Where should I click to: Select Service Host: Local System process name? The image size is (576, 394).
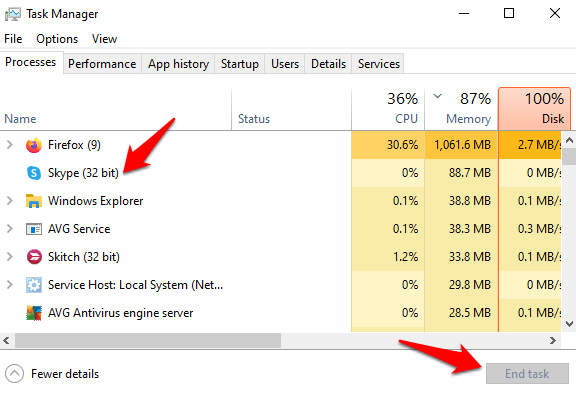[x=136, y=285]
